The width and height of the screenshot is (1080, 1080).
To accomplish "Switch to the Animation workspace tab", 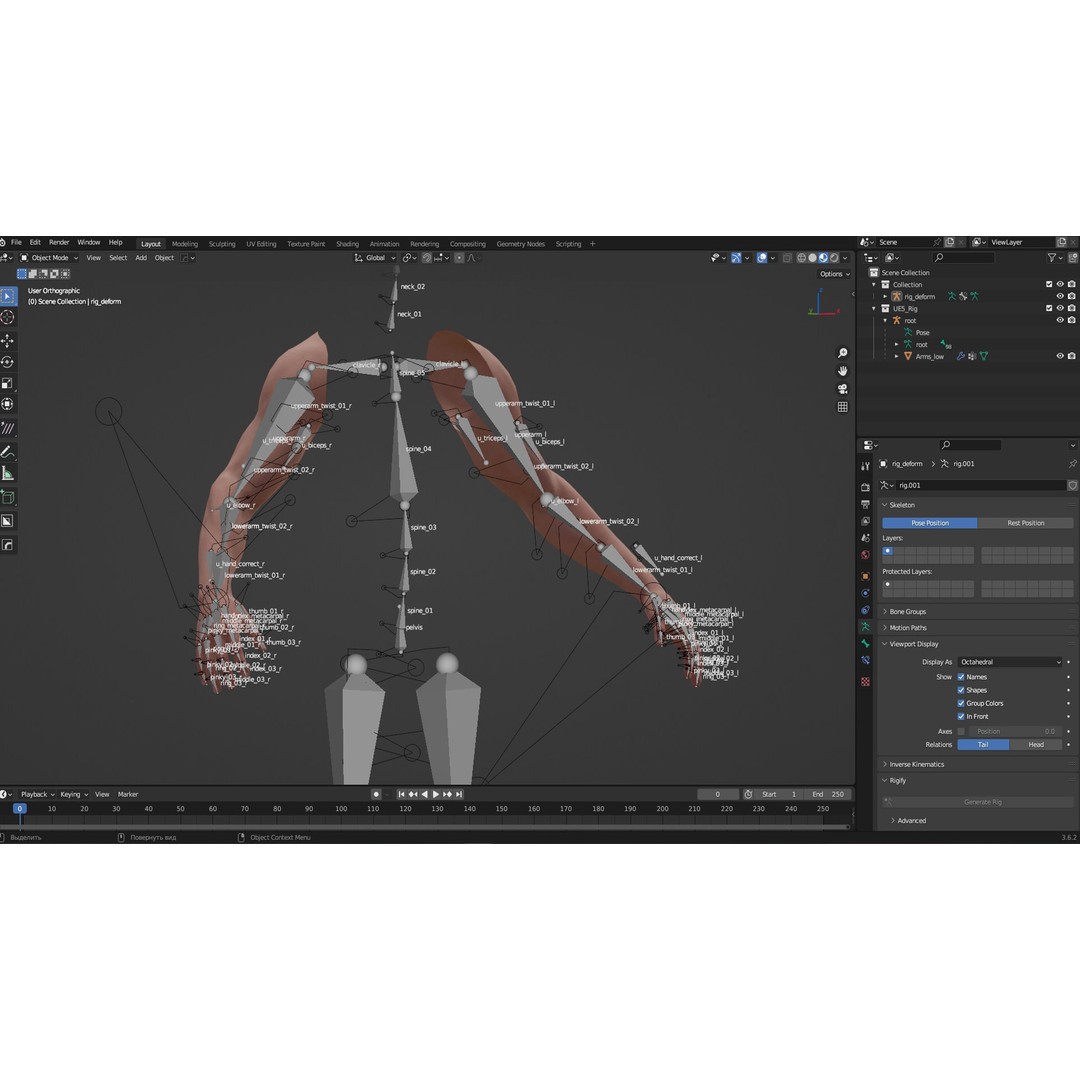I will (x=384, y=243).
